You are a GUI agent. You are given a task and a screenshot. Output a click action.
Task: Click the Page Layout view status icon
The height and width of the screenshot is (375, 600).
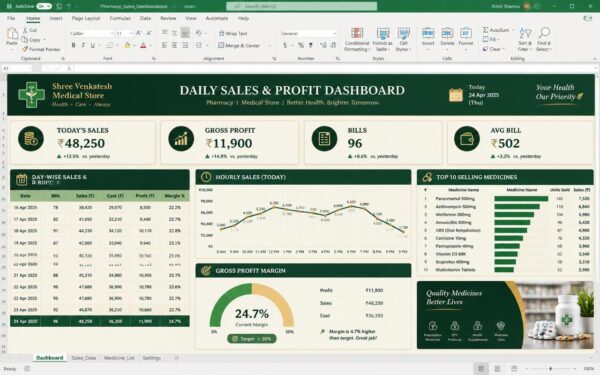coord(497,368)
